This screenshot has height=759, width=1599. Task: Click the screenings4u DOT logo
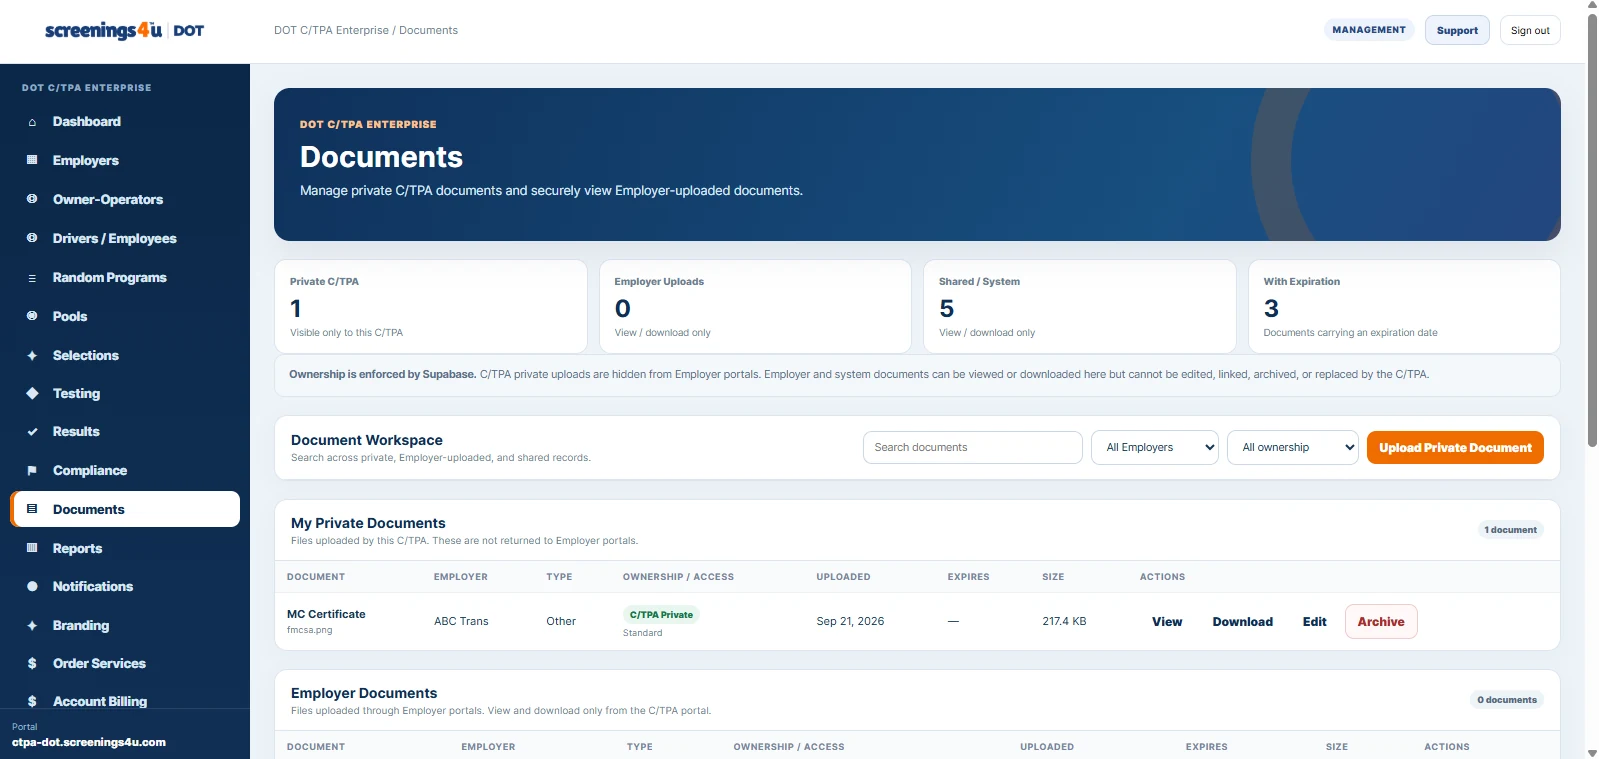(x=124, y=30)
